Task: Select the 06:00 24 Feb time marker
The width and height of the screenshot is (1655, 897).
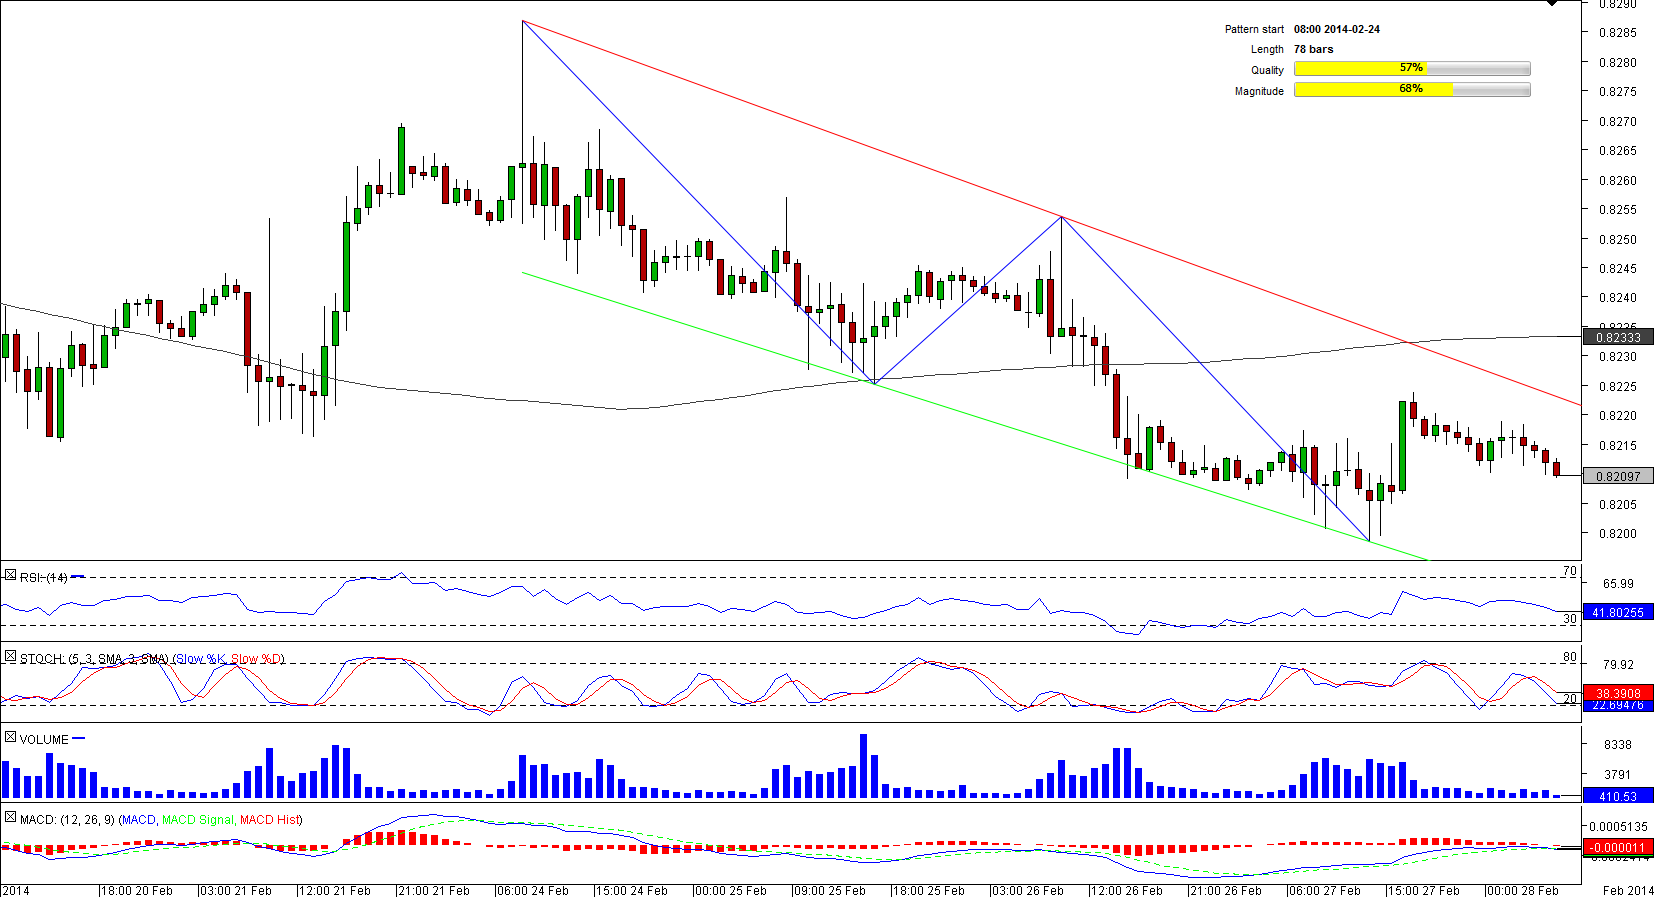Action: pos(533,890)
